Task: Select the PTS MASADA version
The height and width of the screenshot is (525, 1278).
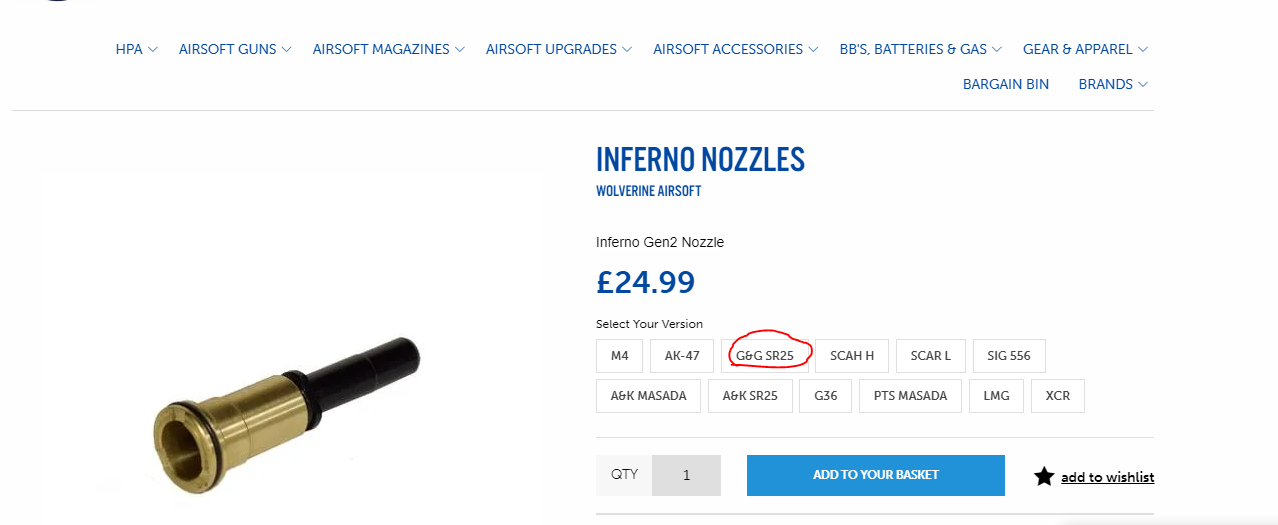Action: pyautogui.click(x=910, y=395)
